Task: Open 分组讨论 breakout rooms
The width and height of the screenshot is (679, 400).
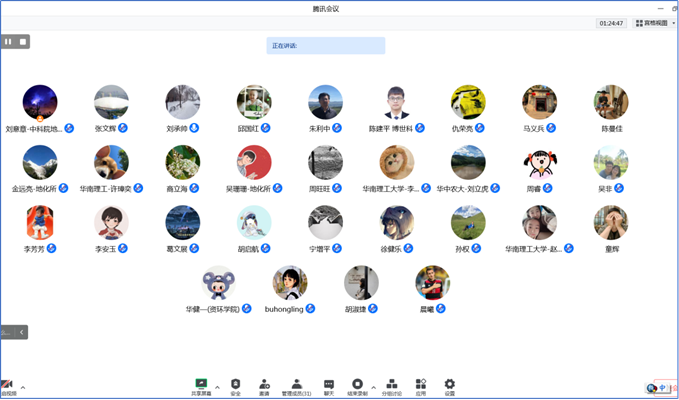Action: tap(391, 385)
